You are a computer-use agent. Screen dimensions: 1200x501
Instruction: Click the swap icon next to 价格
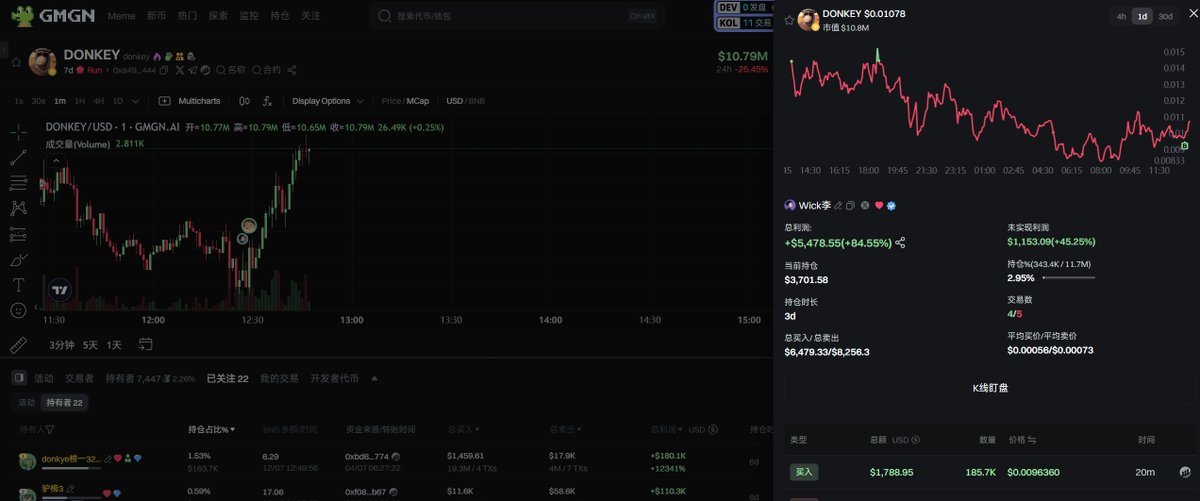tap(1032, 440)
